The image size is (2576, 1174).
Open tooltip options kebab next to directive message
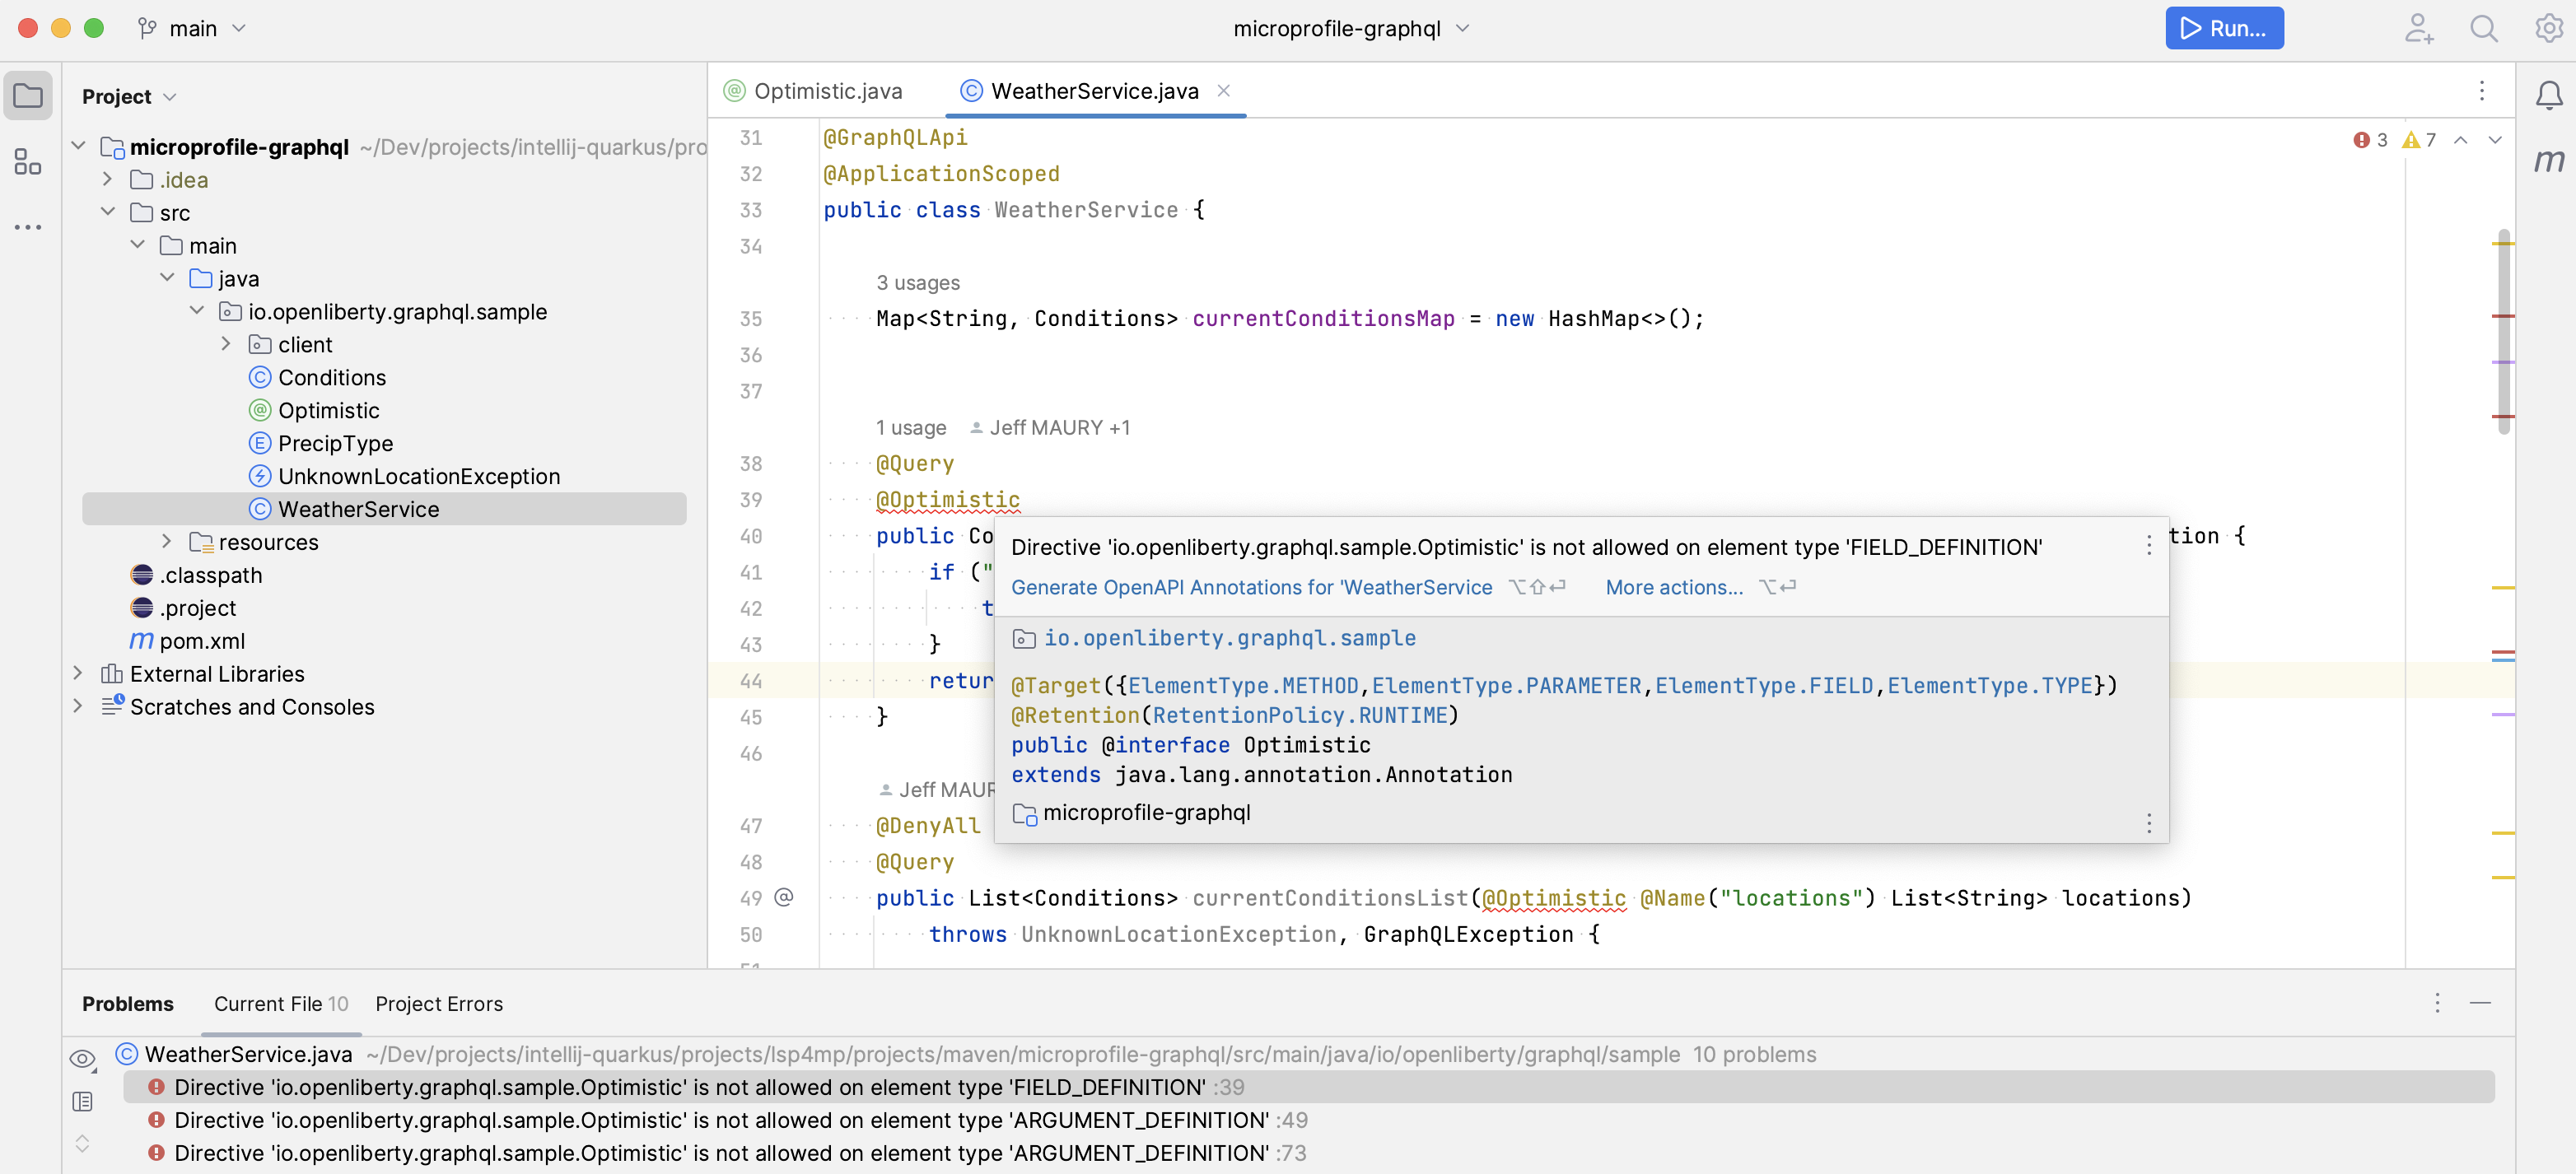tap(2148, 545)
